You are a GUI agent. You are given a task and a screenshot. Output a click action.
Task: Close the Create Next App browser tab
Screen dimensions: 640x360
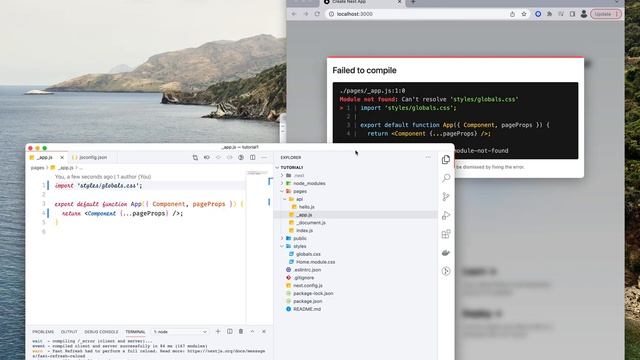(x=400, y=2)
